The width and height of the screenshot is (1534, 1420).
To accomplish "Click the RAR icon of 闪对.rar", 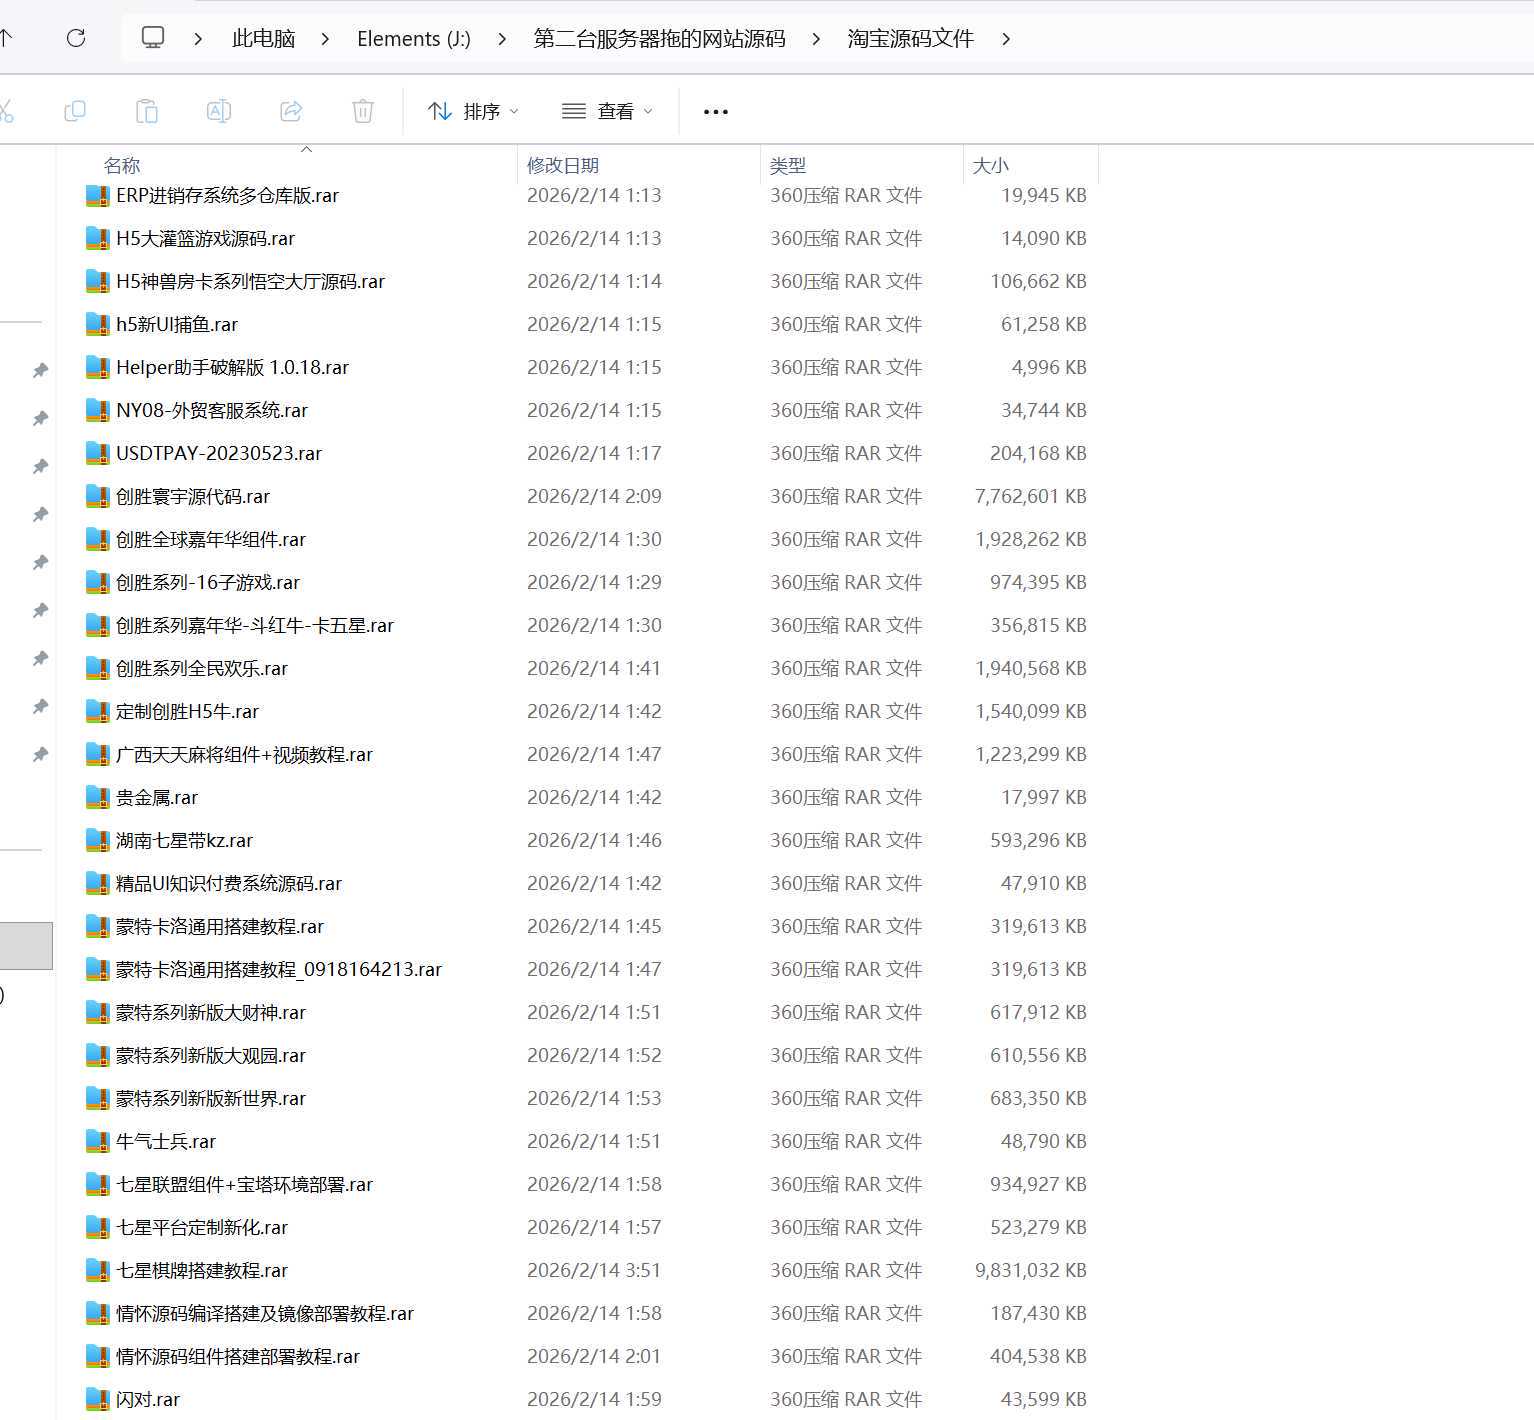I will (97, 1399).
